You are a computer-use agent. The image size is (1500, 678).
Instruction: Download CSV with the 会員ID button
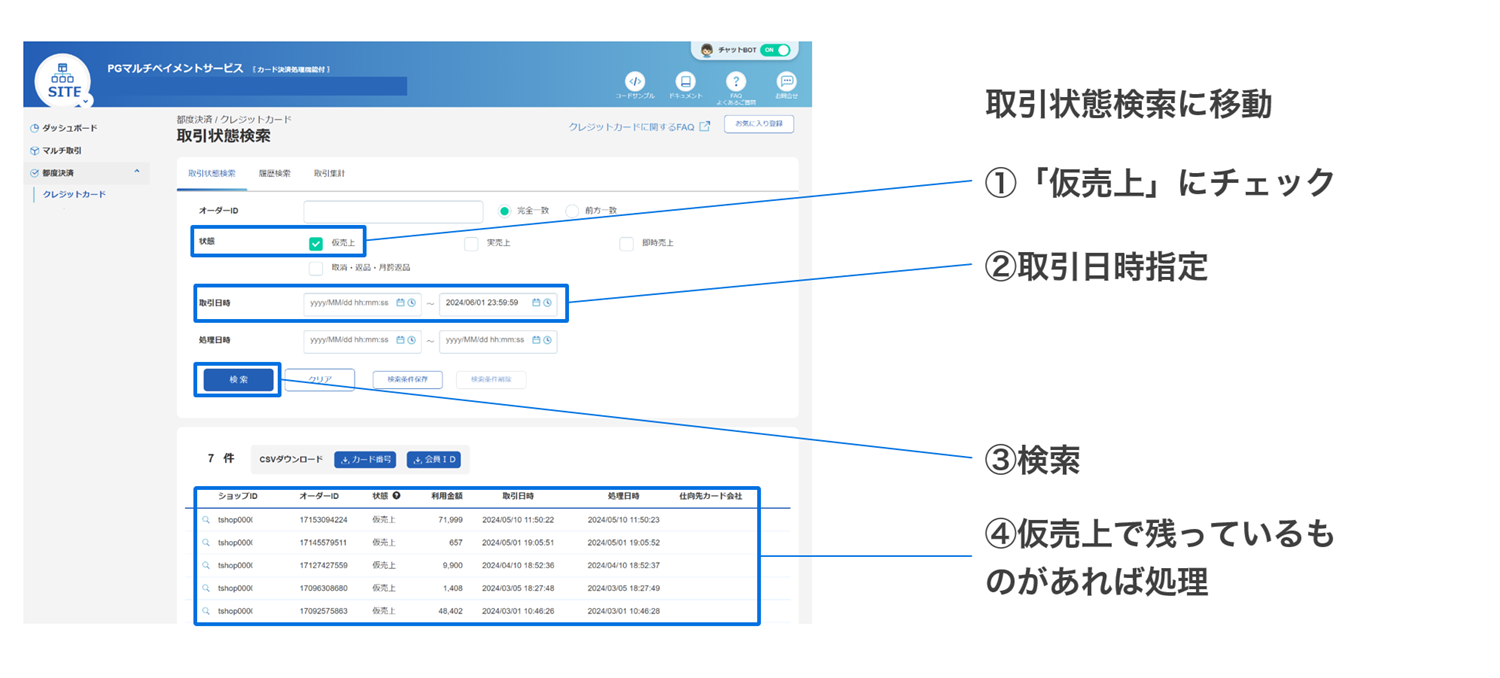click(x=433, y=460)
